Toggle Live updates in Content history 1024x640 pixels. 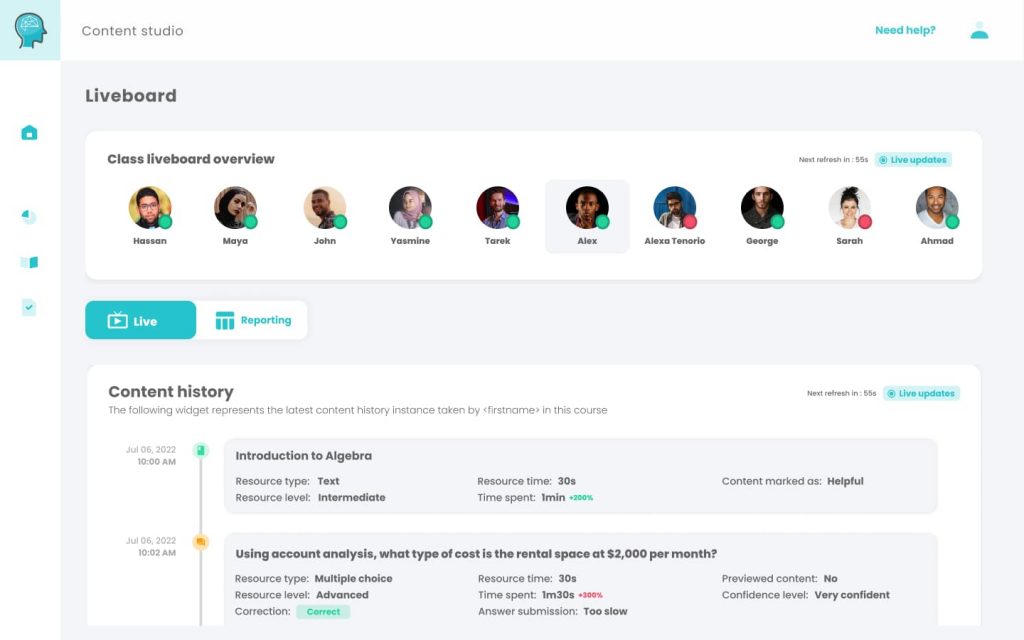[921, 393]
